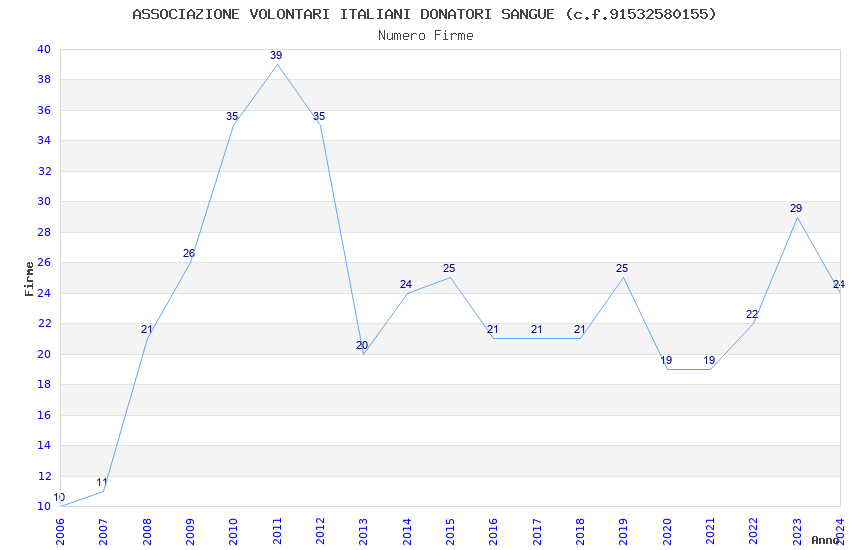Image resolution: width=850 pixels, height=550 pixels.
Task: Click the y-axis value 30
Action: click(44, 201)
